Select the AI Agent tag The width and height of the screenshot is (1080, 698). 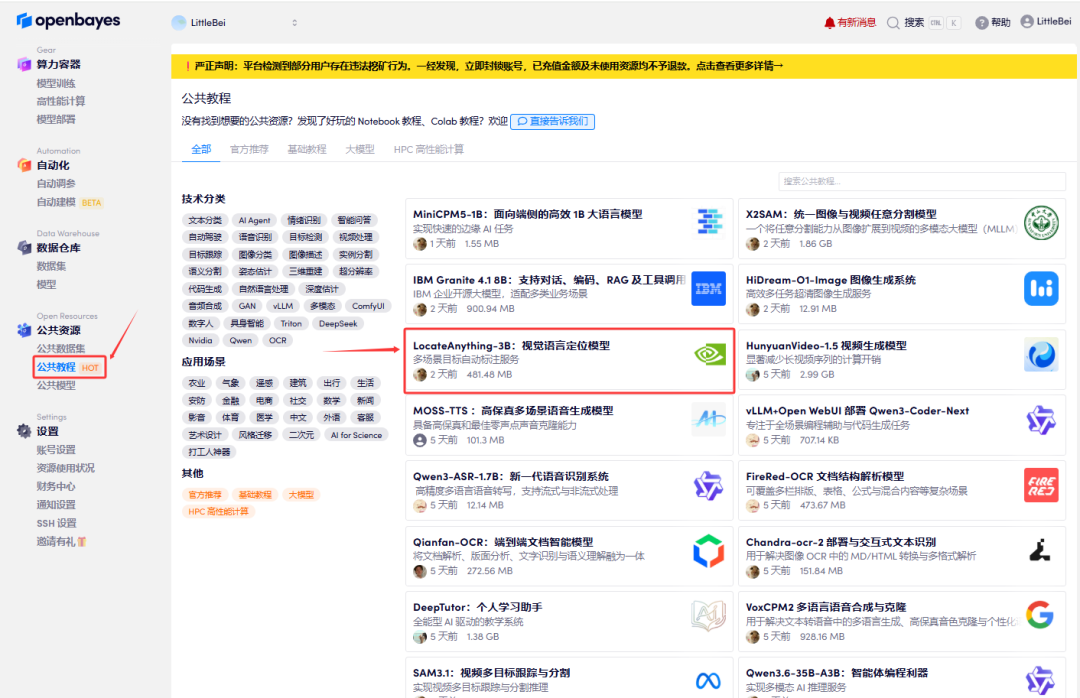[254, 220]
